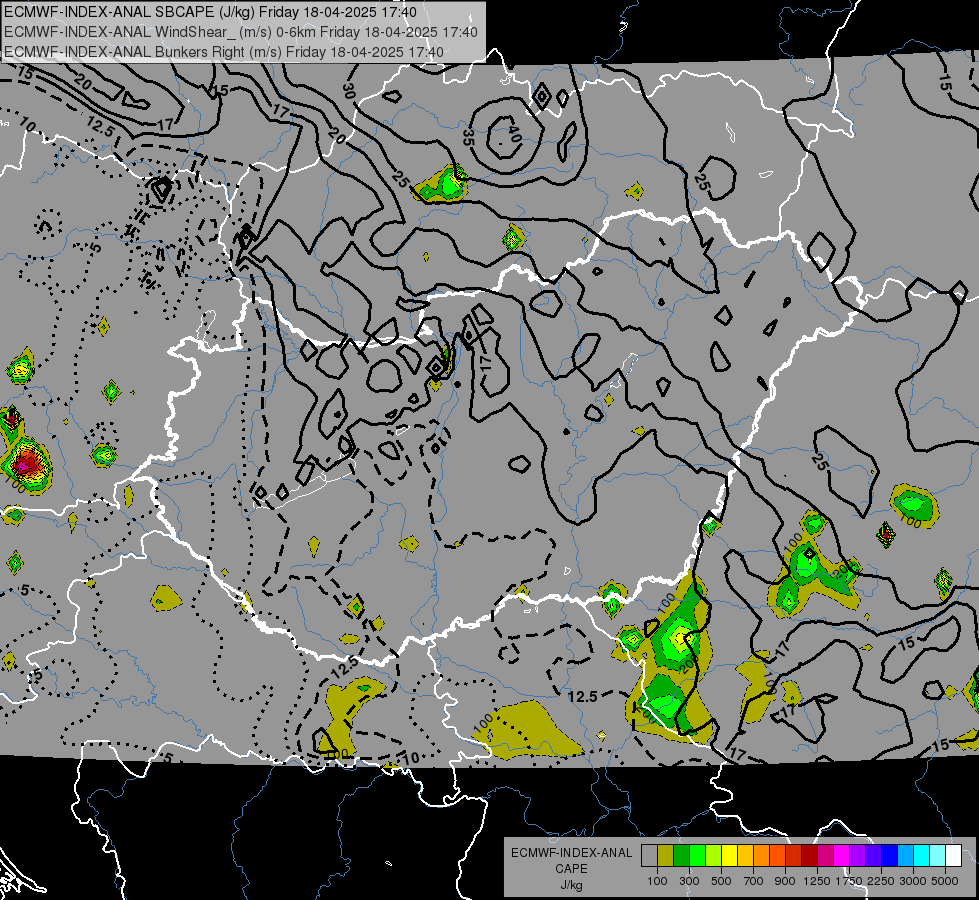Click the SBCAPE (J/kg) title line

coord(210,12)
